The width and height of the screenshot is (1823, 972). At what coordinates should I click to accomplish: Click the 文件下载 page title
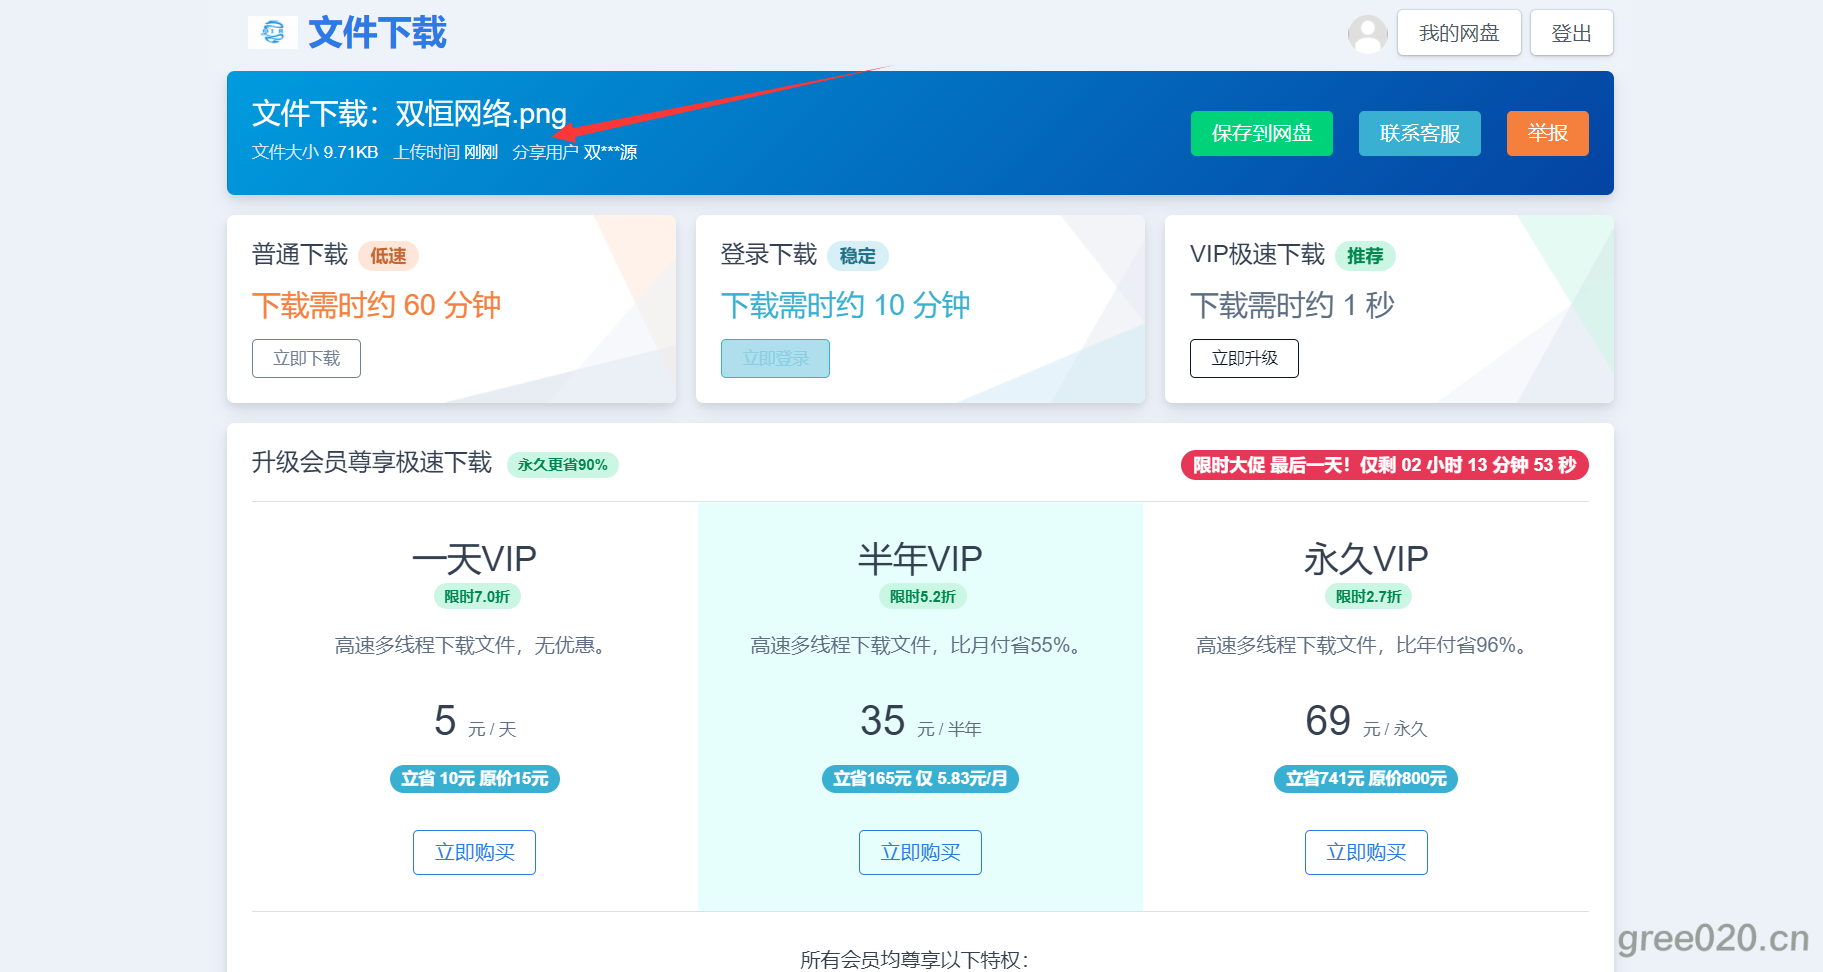point(377,33)
